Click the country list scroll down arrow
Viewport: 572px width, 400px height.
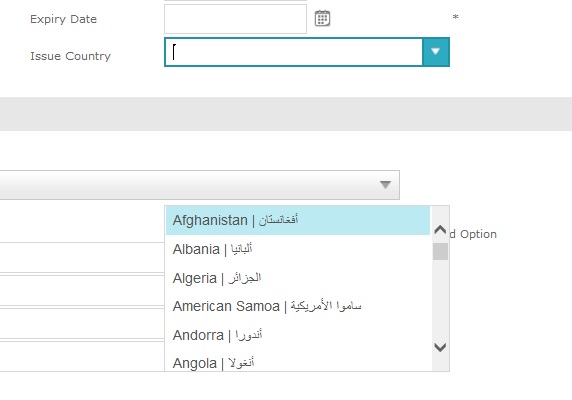pos(440,347)
